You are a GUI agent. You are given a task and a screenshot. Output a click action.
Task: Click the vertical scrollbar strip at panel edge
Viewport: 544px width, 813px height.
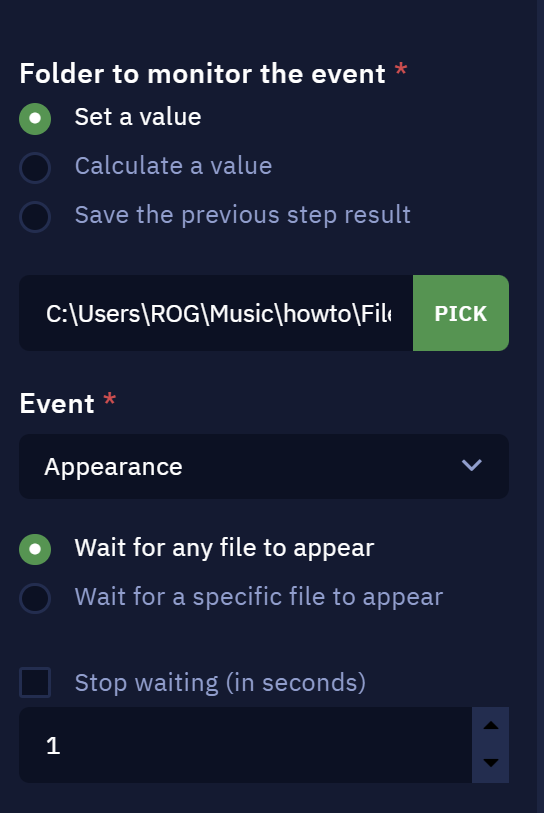coord(540,406)
